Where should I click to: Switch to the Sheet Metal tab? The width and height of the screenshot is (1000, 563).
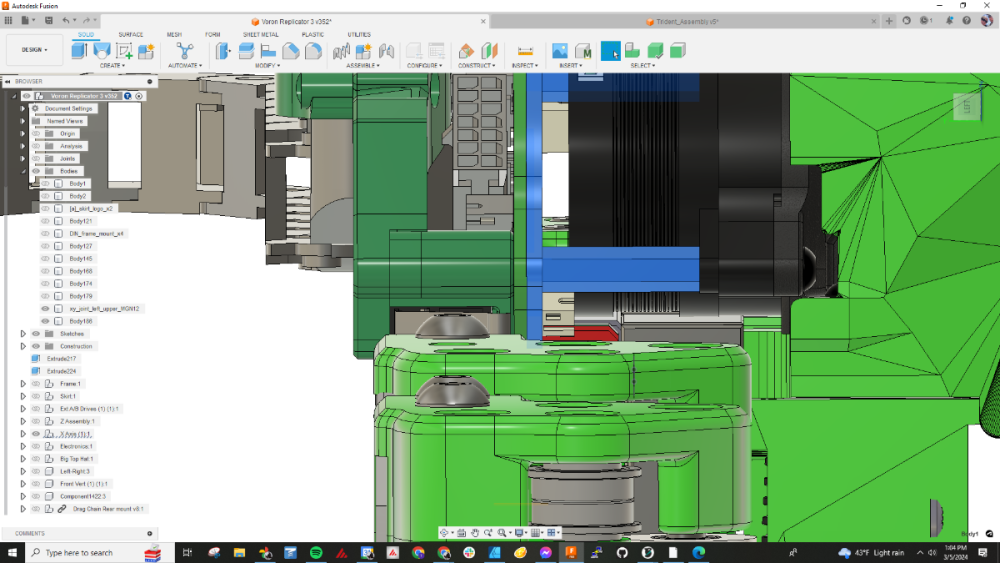click(x=260, y=34)
